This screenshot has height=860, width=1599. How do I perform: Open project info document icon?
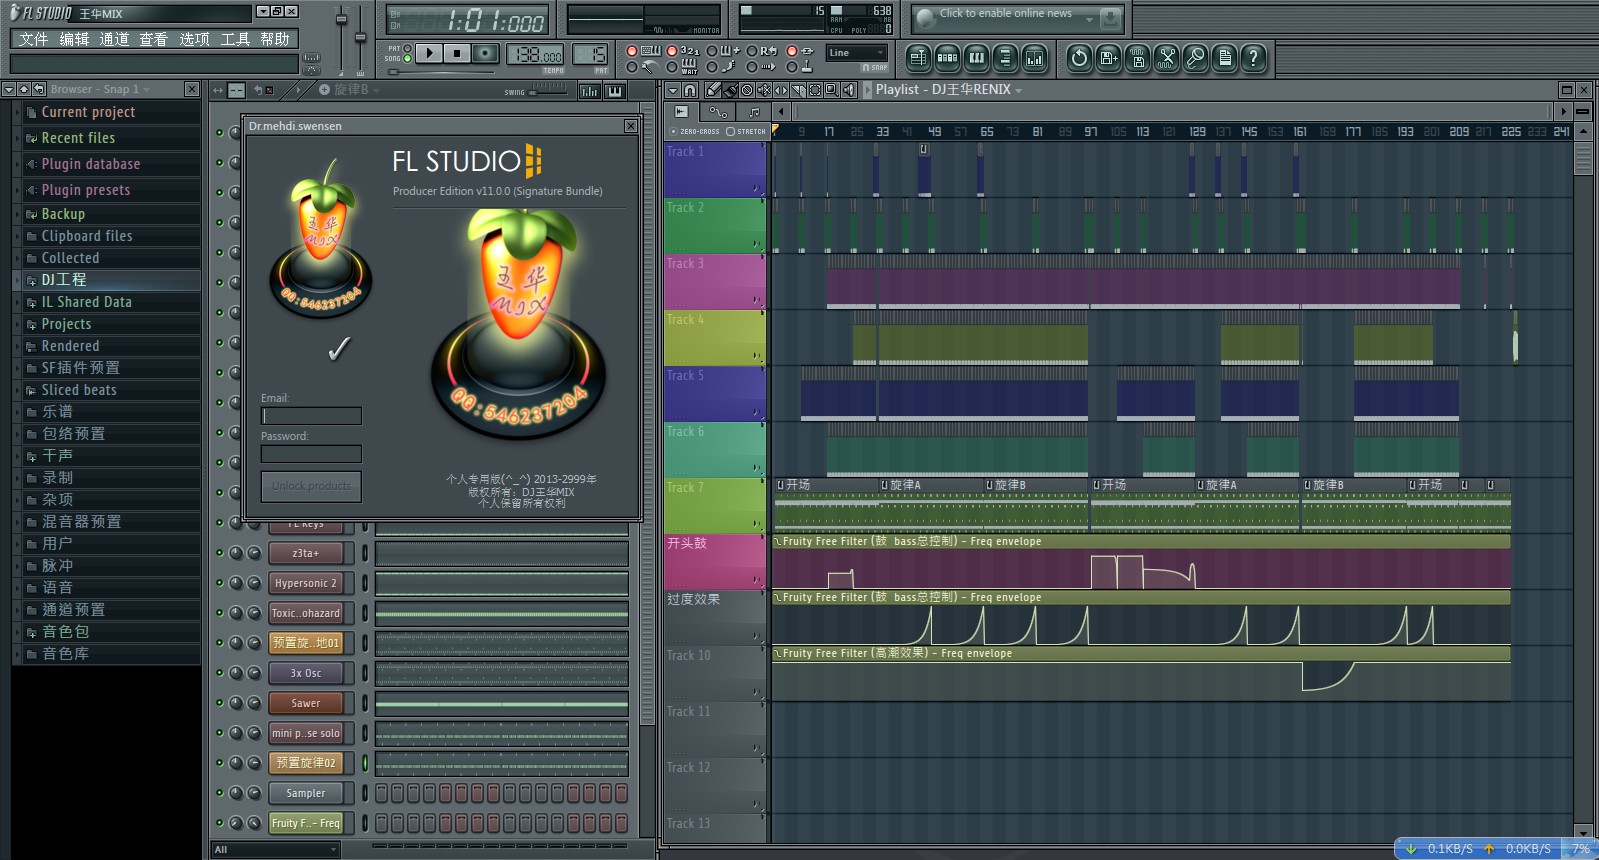(x=1224, y=58)
